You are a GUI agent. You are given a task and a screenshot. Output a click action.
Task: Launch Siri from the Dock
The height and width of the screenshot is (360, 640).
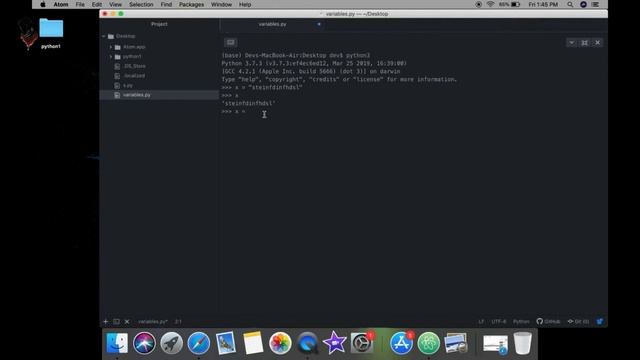point(144,343)
